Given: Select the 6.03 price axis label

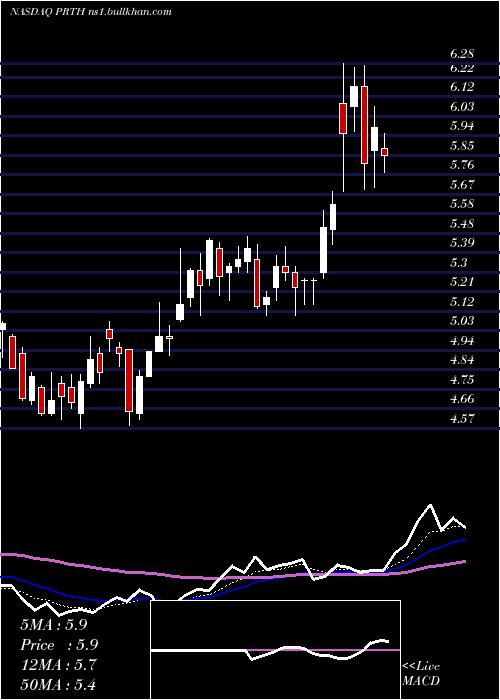Looking at the screenshot, I should (x=462, y=107).
